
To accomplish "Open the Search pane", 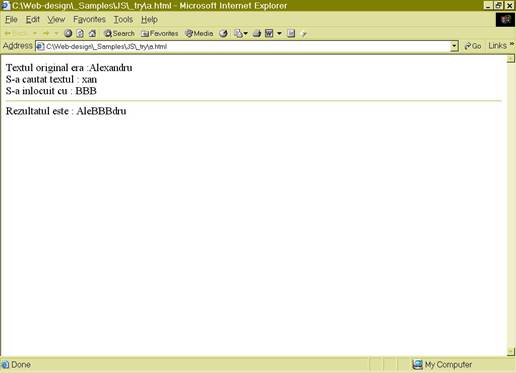I will click(119, 33).
